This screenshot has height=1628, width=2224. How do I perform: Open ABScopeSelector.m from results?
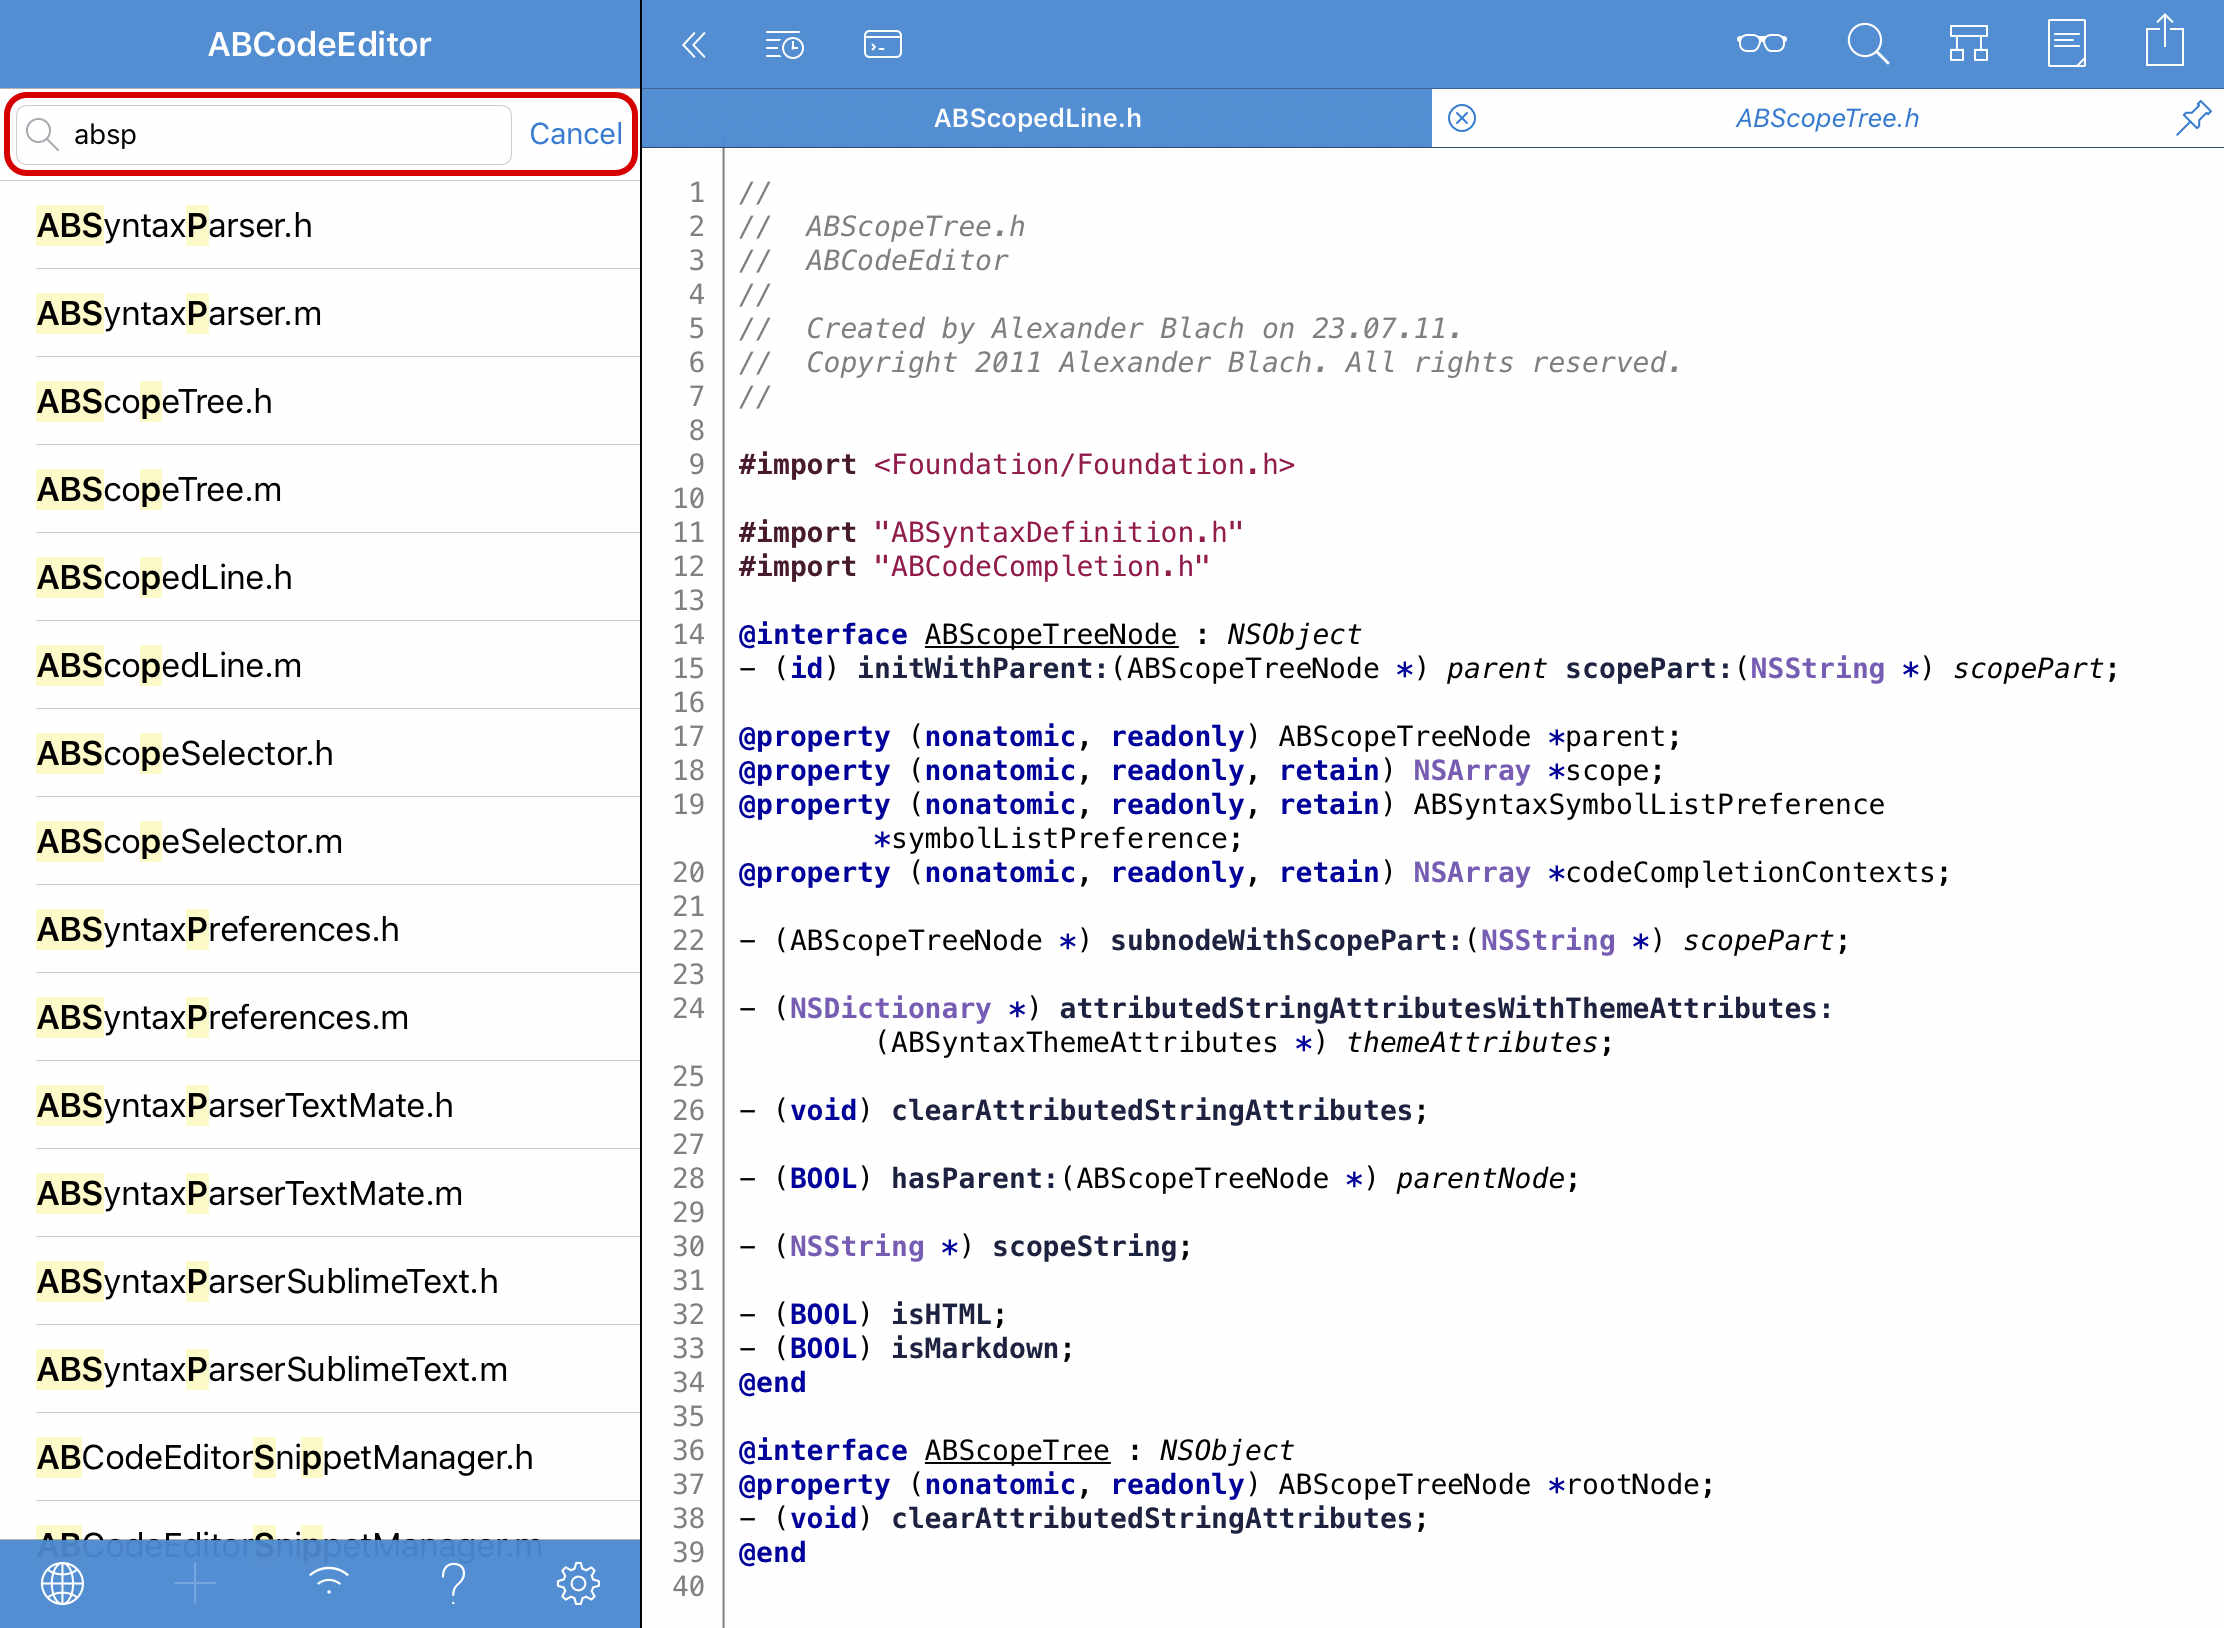pos(320,841)
